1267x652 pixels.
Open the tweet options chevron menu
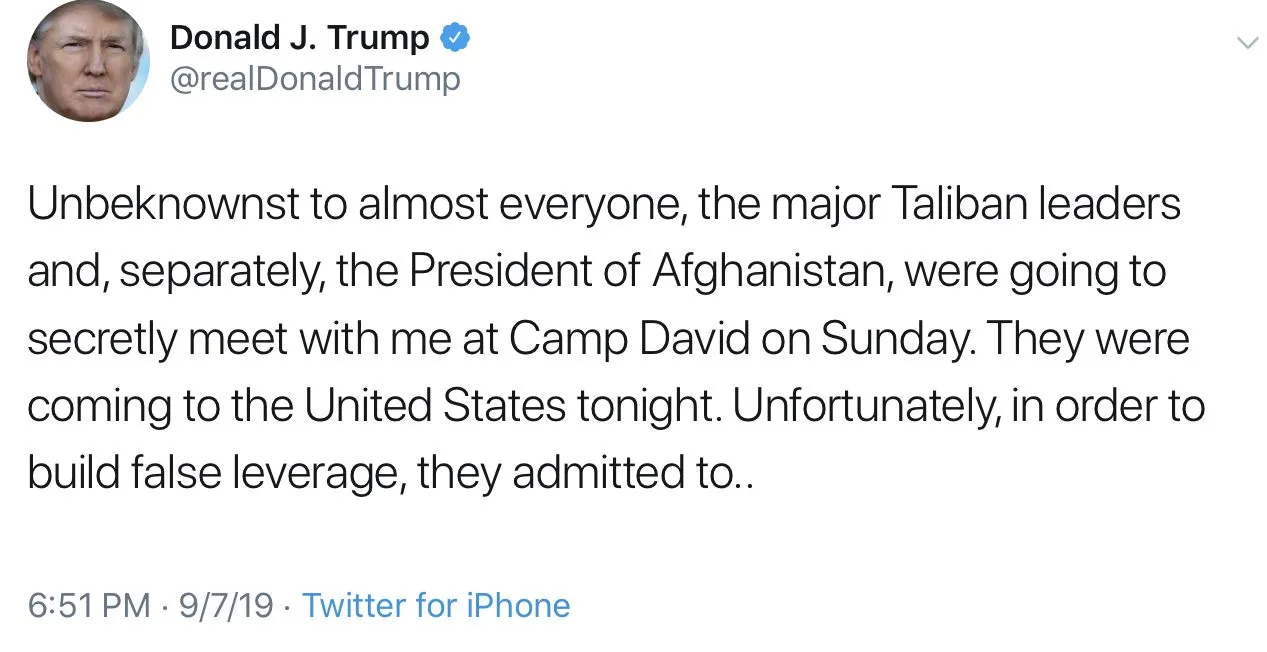click(x=1246, y=42)
